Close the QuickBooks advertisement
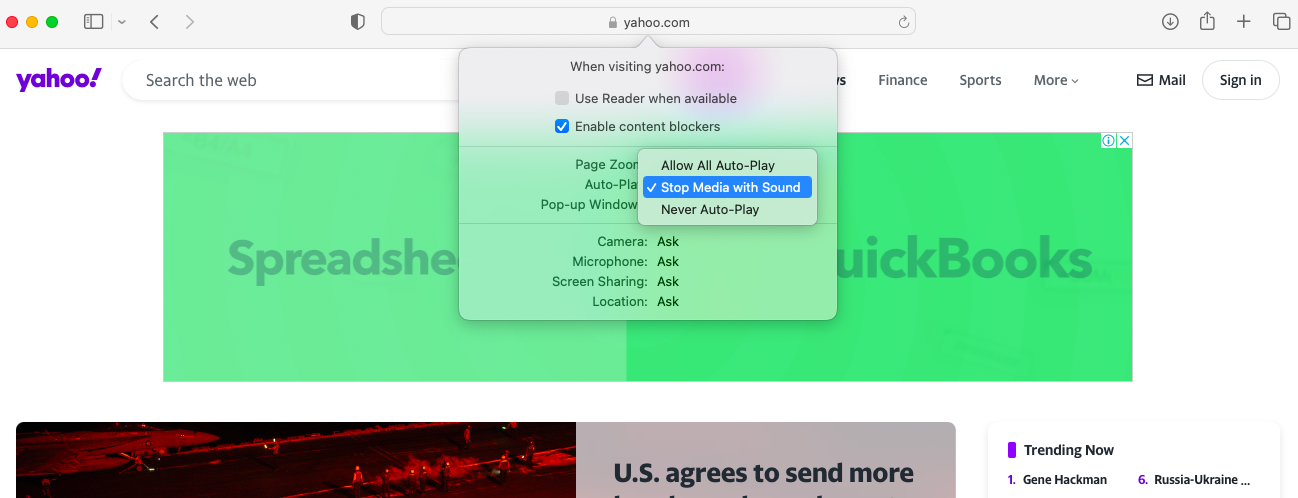This screenshot has height=498, width=1298. [1124, 141]
